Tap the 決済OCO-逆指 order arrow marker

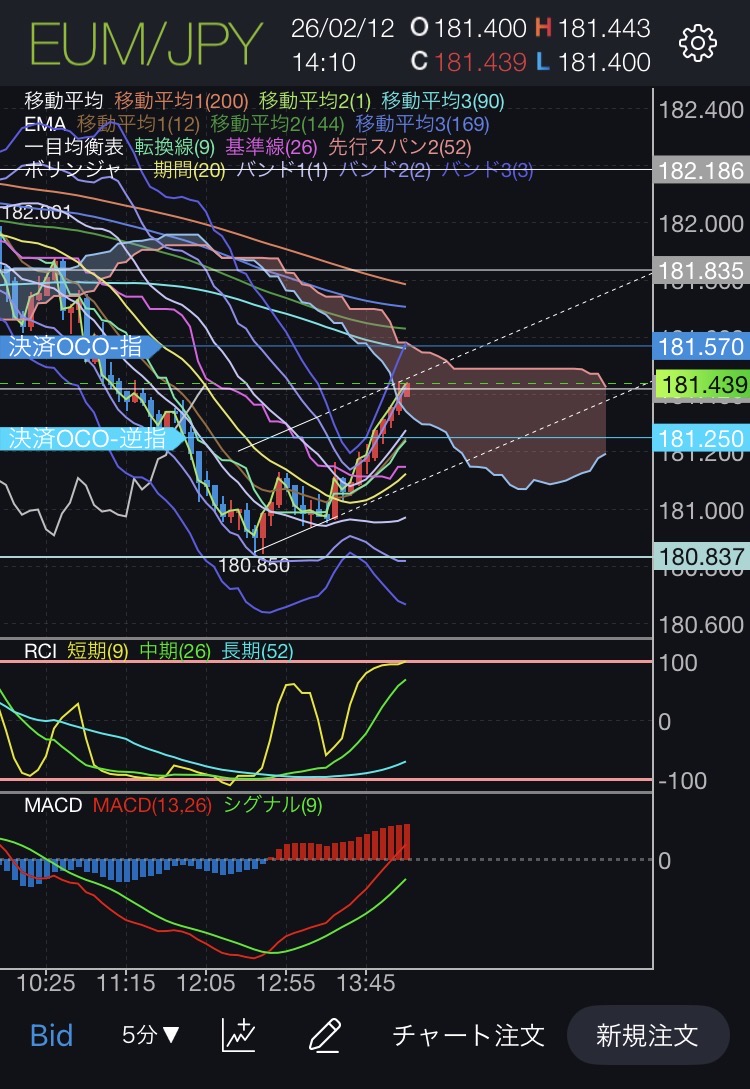tap(92, 438)
